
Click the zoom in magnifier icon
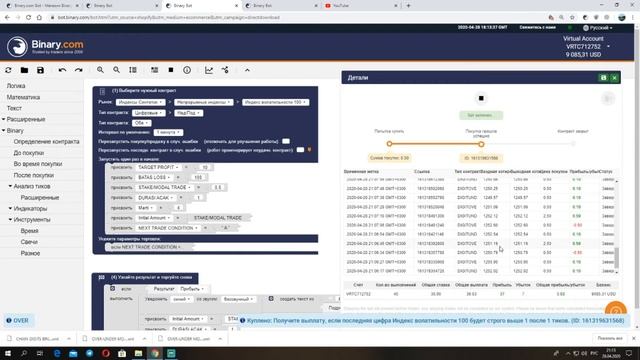point(100,70)
